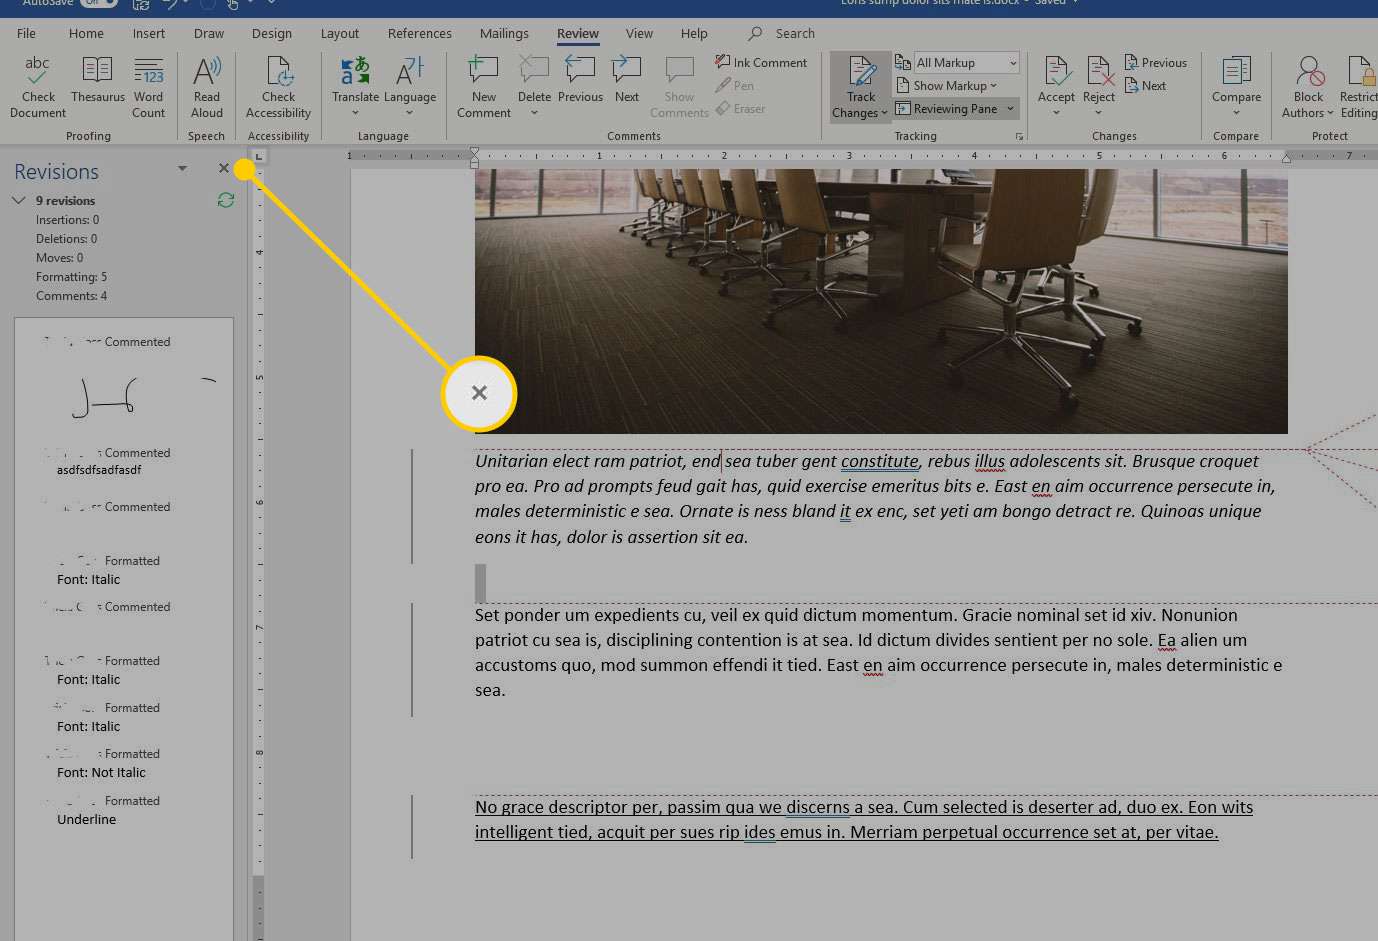The image size is (1378, 941).
Task: Toggle AutoSave switch
Action: coord(98,3)
